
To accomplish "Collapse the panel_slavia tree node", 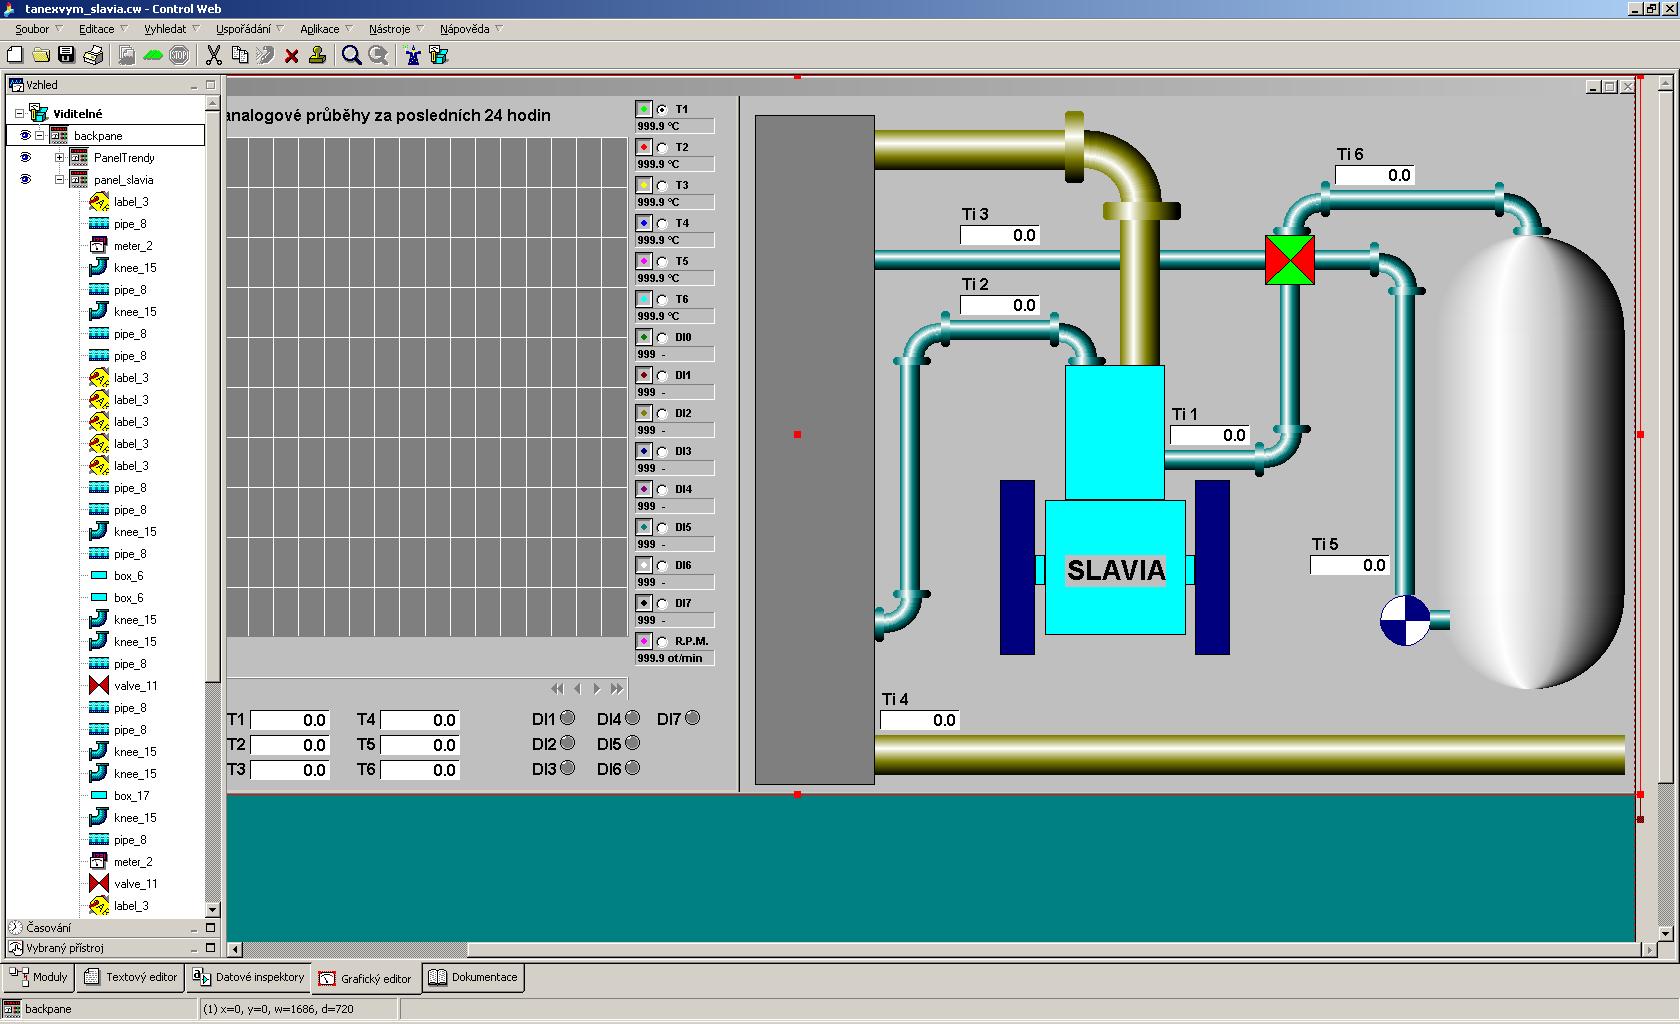I will [x=59, y=180].
